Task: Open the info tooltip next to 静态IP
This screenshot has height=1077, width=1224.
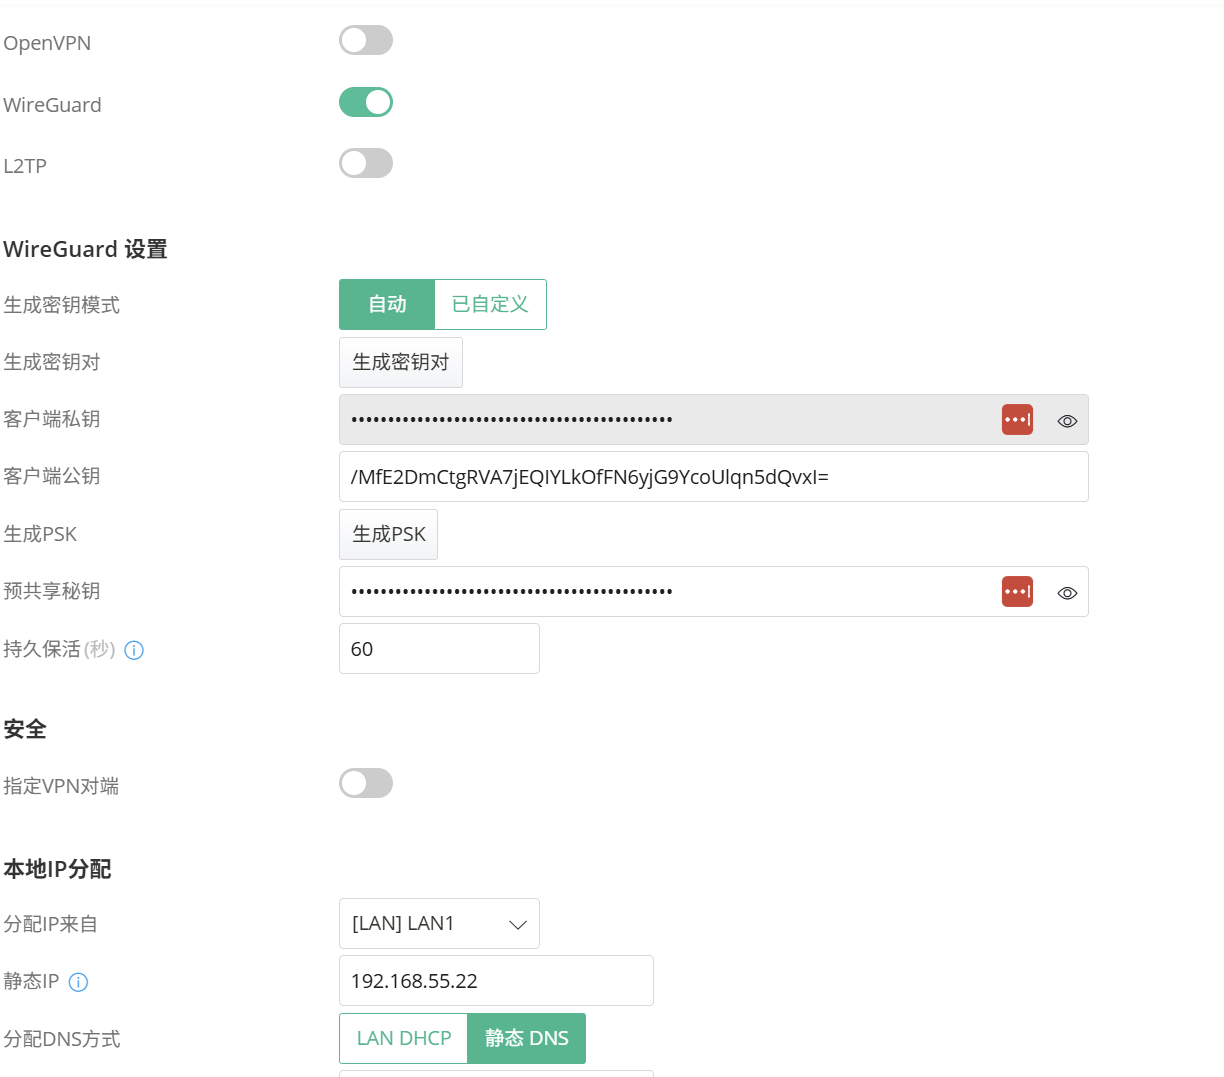Action: pyautogui.click(x=78, y=982)
